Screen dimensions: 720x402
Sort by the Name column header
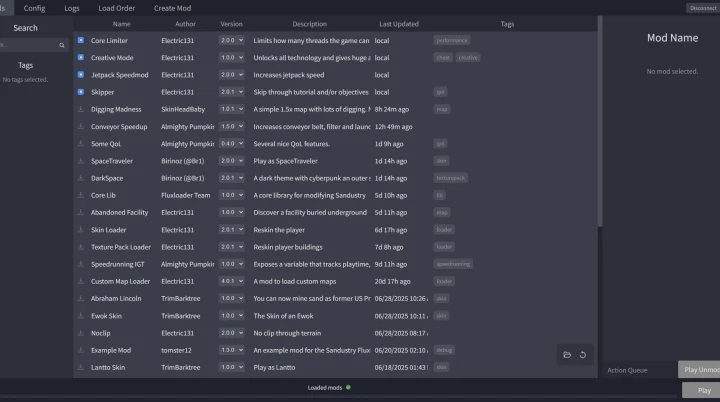(x=122, y=24)
